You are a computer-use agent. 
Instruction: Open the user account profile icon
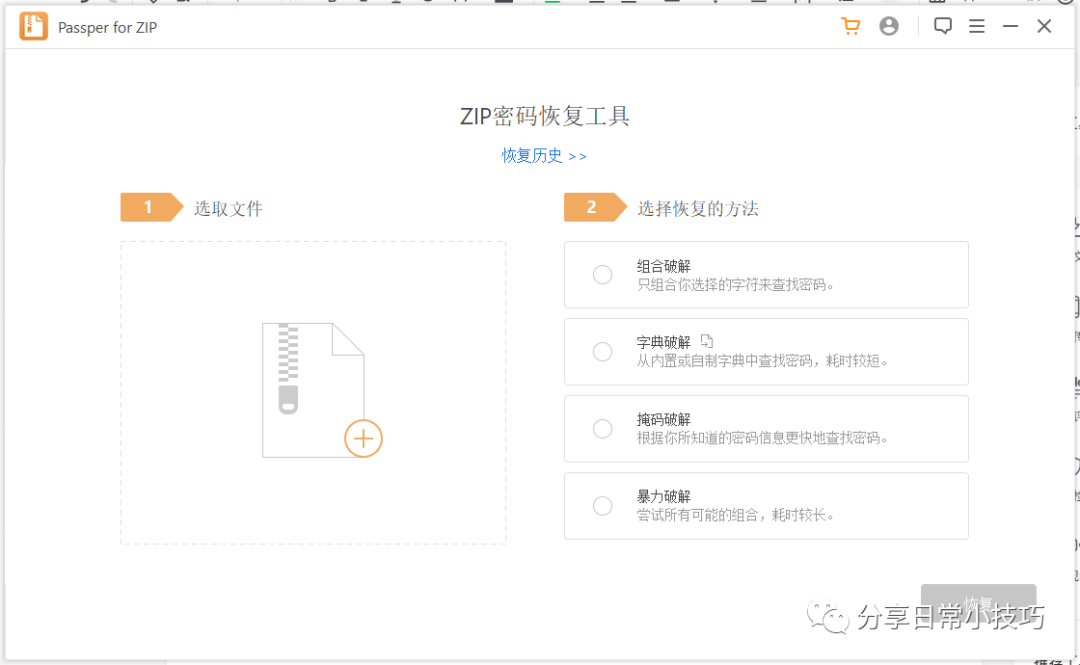(x=889, y=26)
